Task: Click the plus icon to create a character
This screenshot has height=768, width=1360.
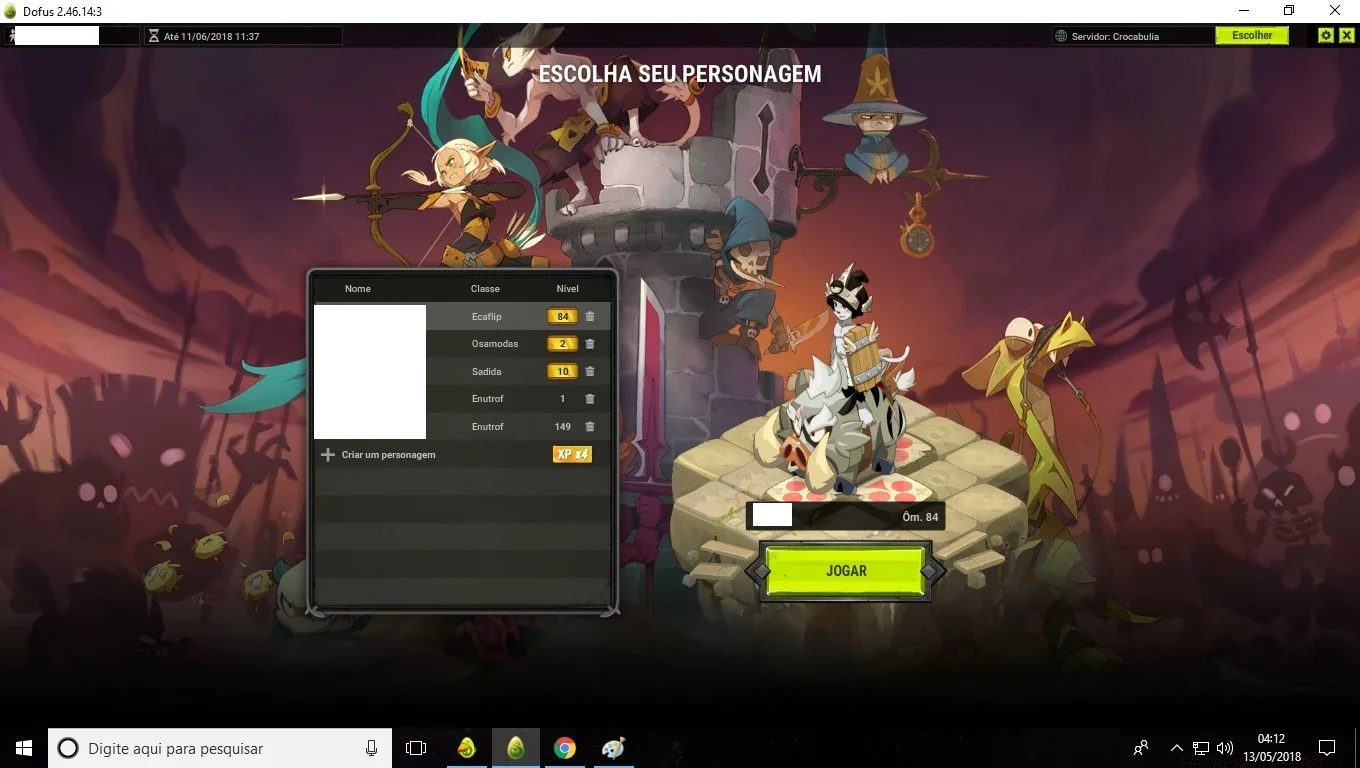Action: click(327, 455)
